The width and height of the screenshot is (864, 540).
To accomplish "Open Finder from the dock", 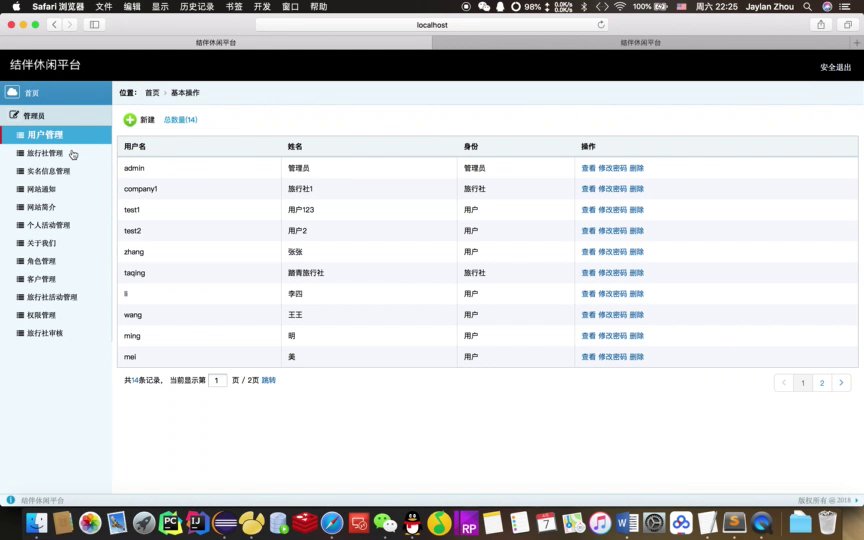I will click(x=36, y=523).
